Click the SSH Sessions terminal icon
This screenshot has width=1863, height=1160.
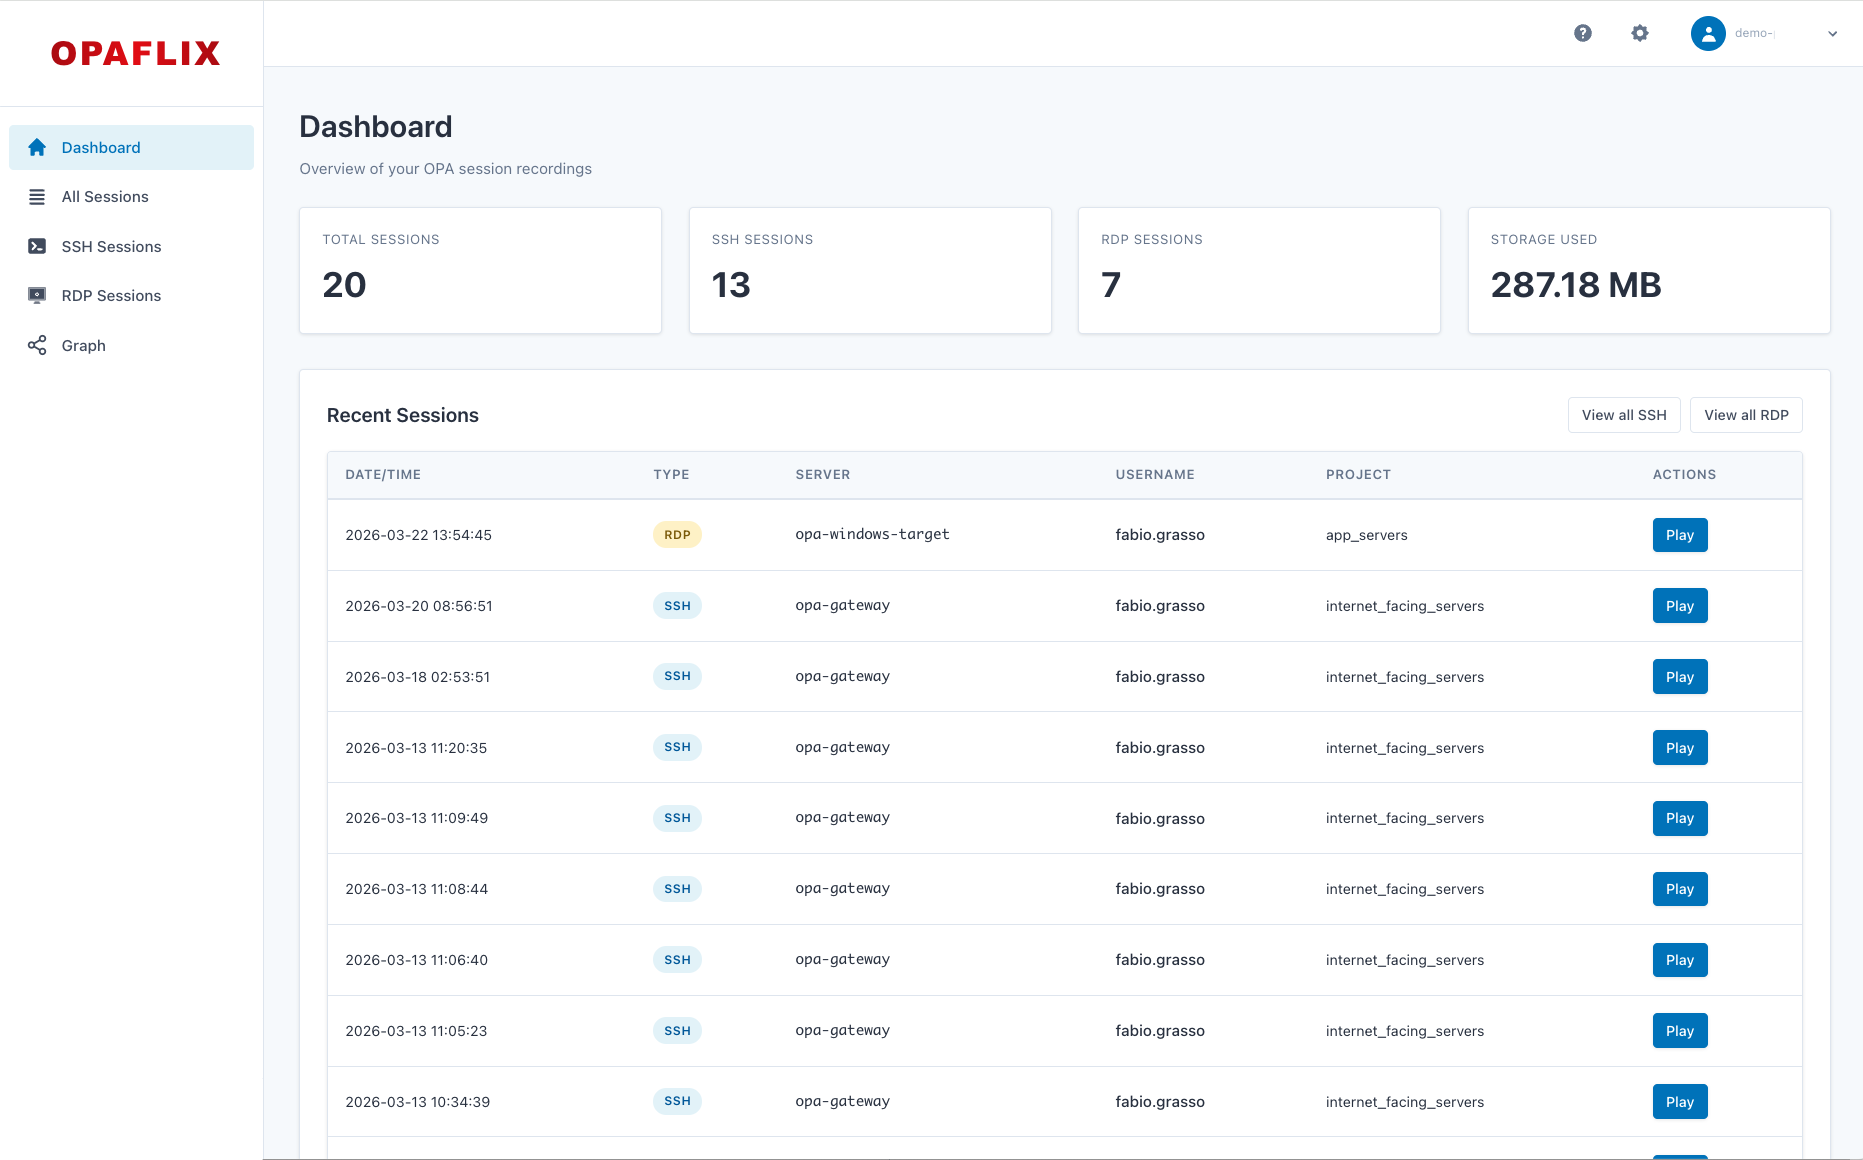coord(37,246)
